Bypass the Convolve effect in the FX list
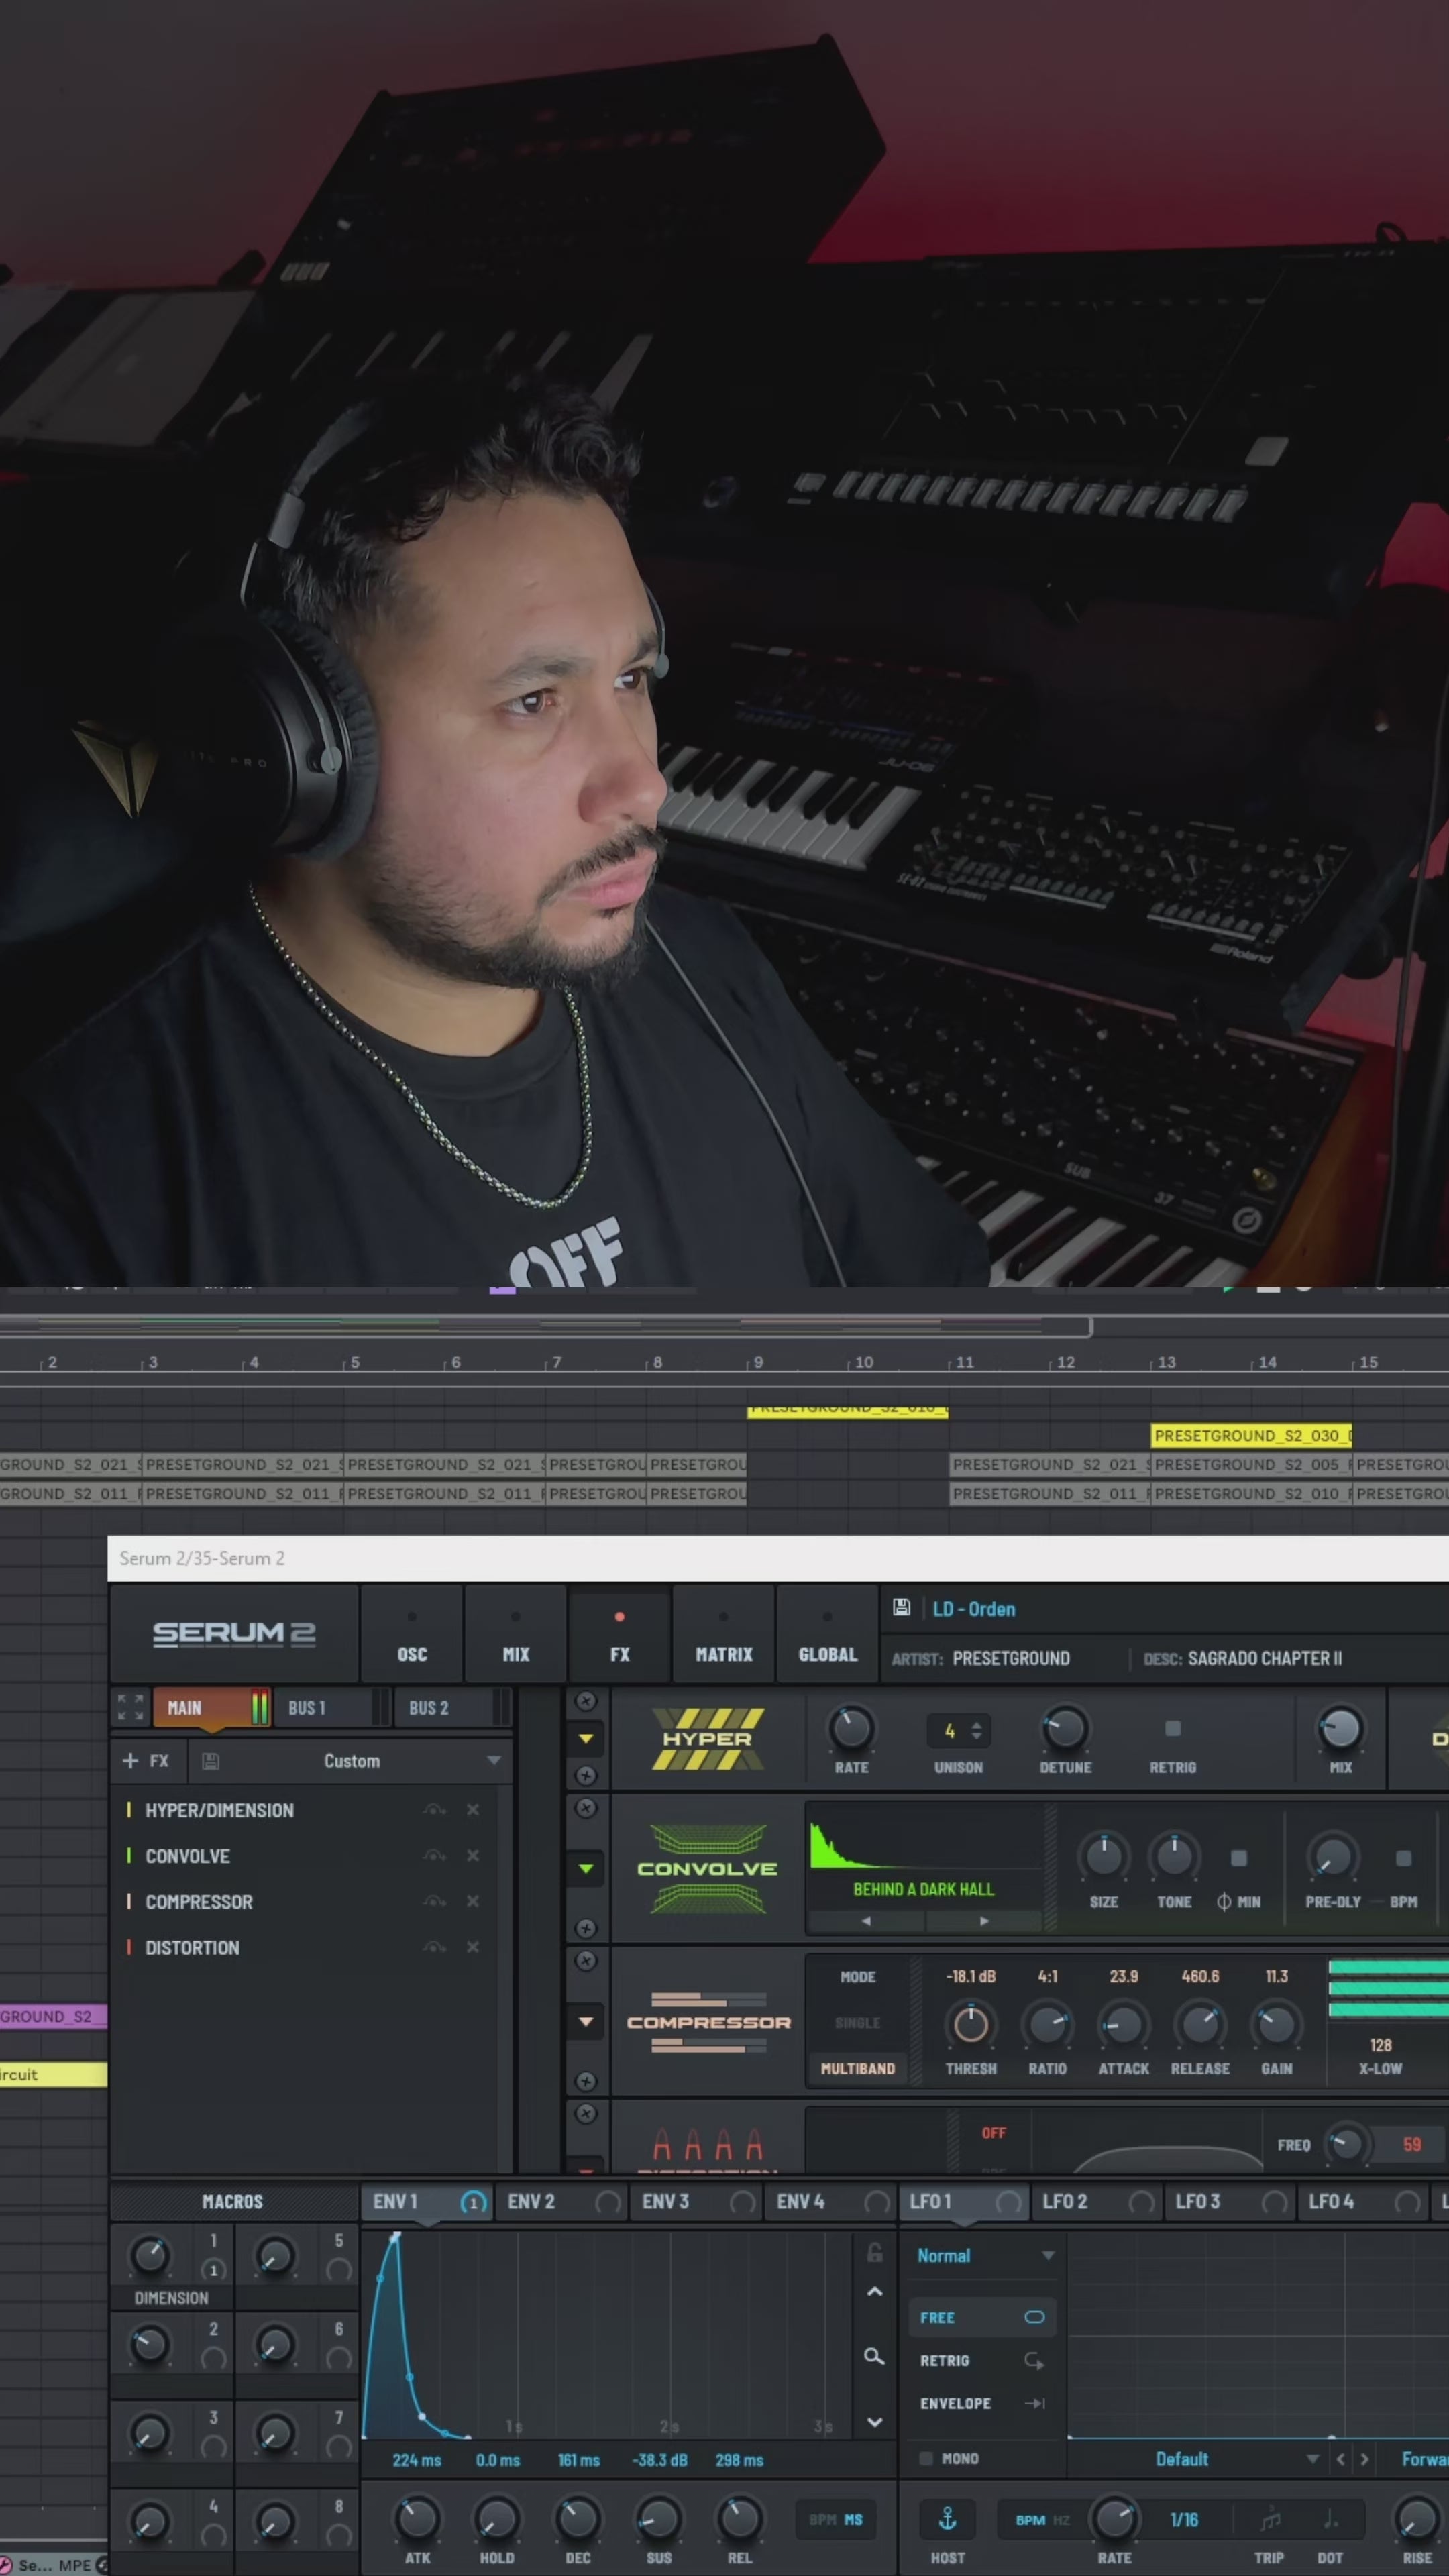Image resolution: width=1449 pixels, height=2576 pixels. tap(434, 1855)
